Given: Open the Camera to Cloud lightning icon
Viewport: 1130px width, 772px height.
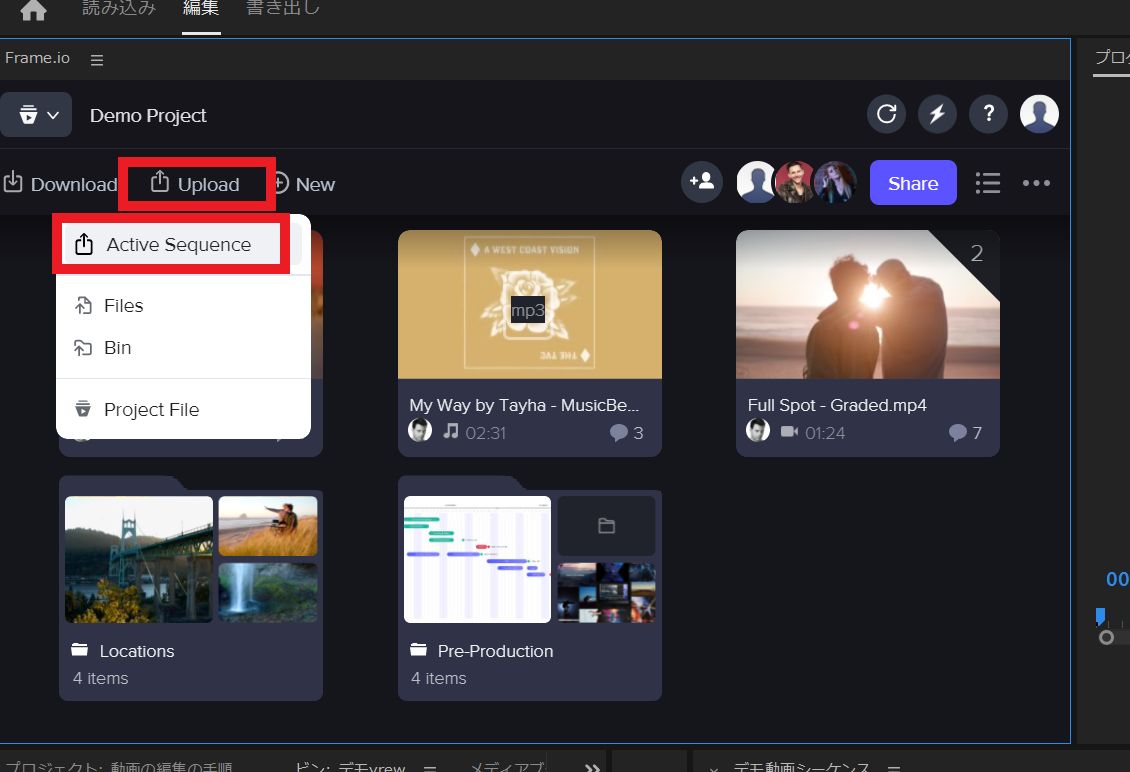Looking at the screenshot, I should click(937, 113).
